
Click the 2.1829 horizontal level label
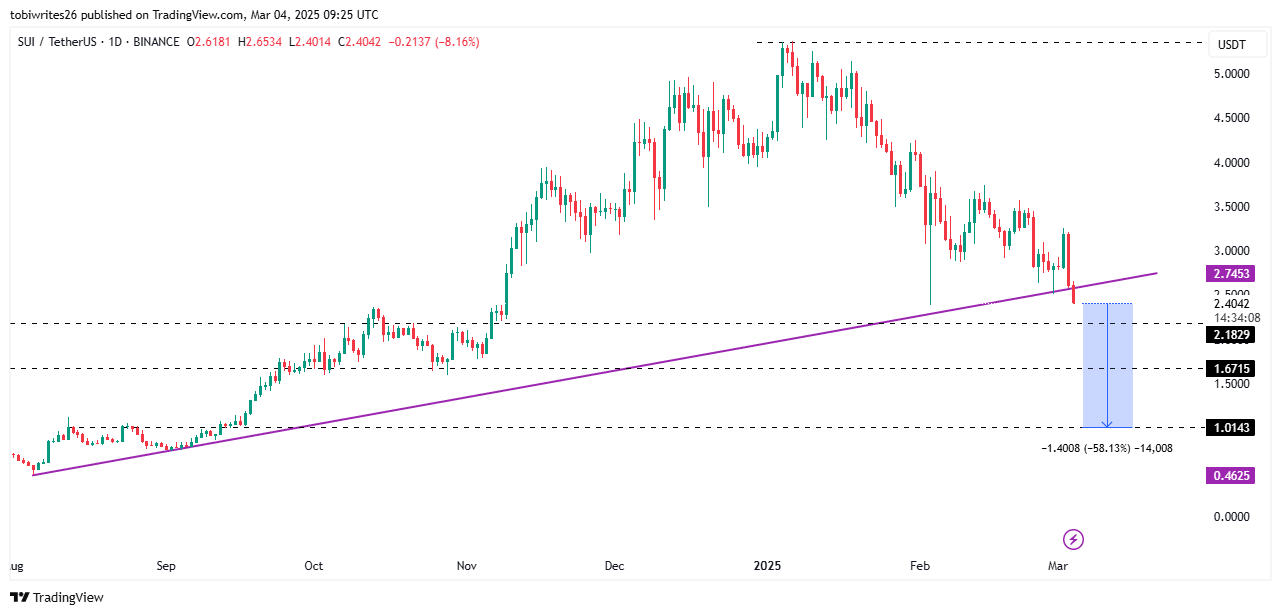(x=1231, y=335)
